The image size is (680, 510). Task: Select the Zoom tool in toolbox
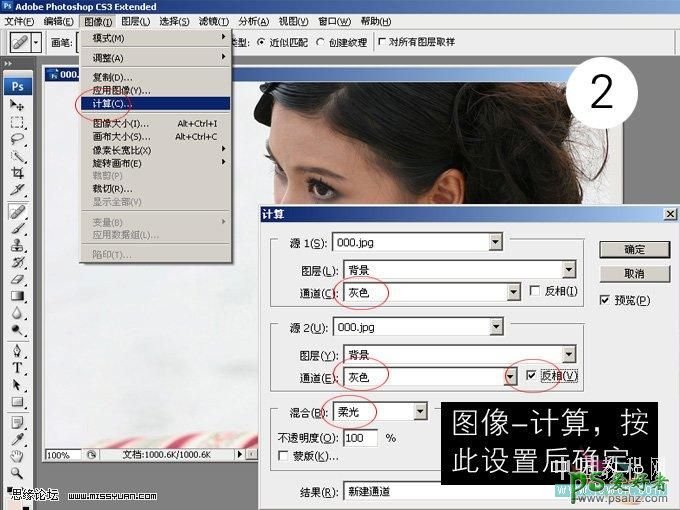[17, 472]
